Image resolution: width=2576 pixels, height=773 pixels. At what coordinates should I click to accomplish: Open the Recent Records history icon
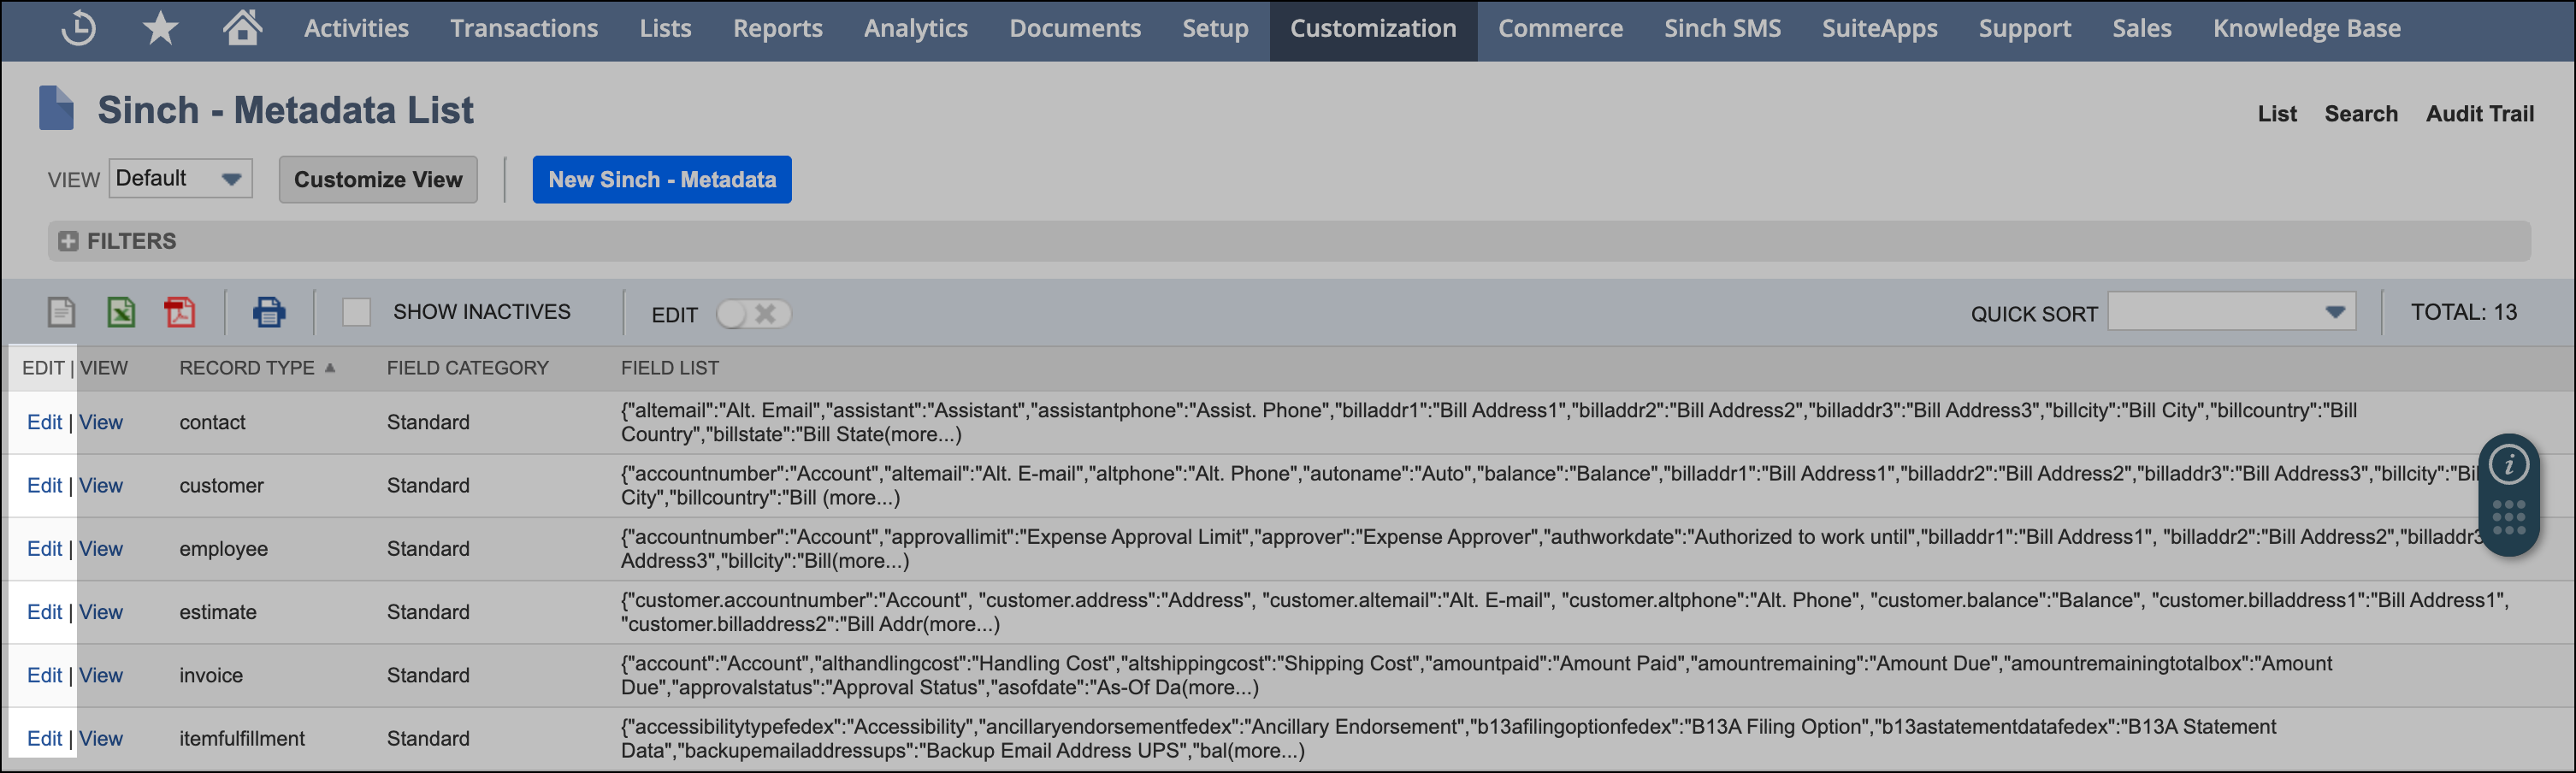point(79,28)
